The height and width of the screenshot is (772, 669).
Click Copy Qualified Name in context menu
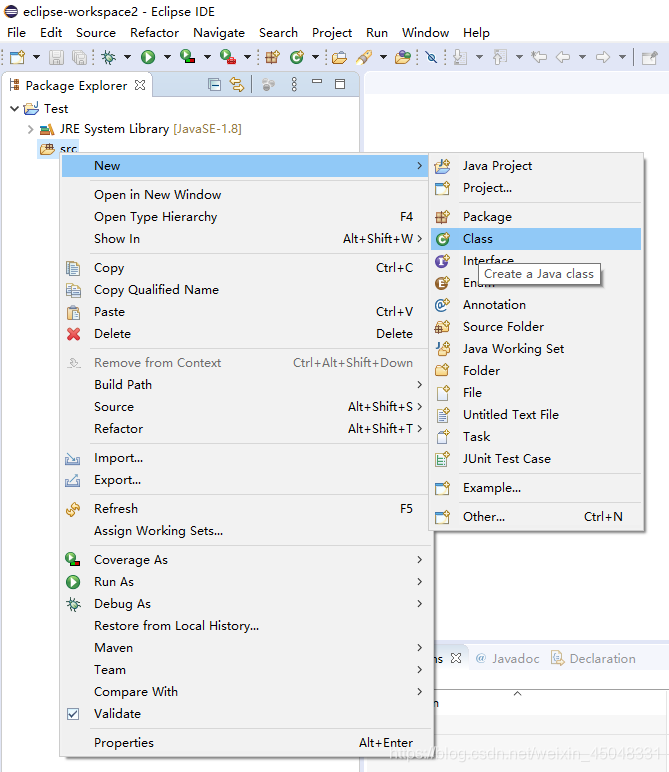[246, 290]
